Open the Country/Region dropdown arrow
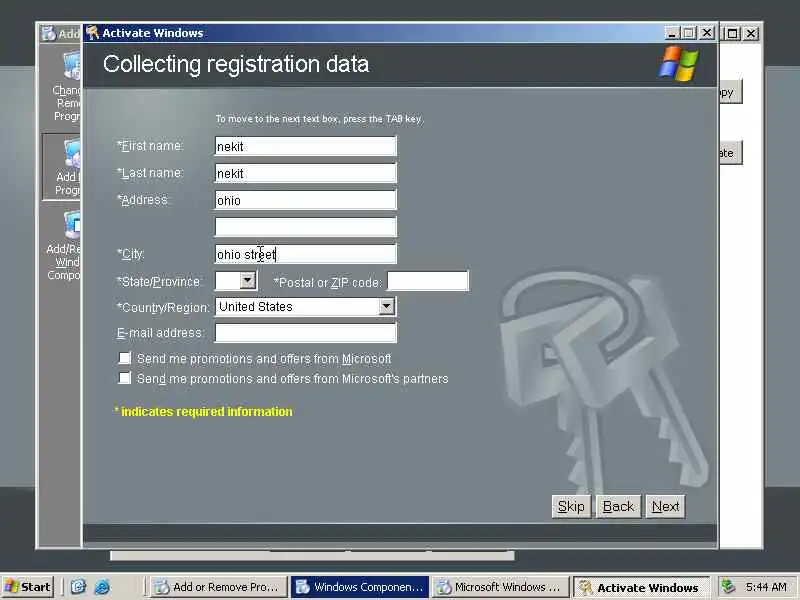 [386, 306]
